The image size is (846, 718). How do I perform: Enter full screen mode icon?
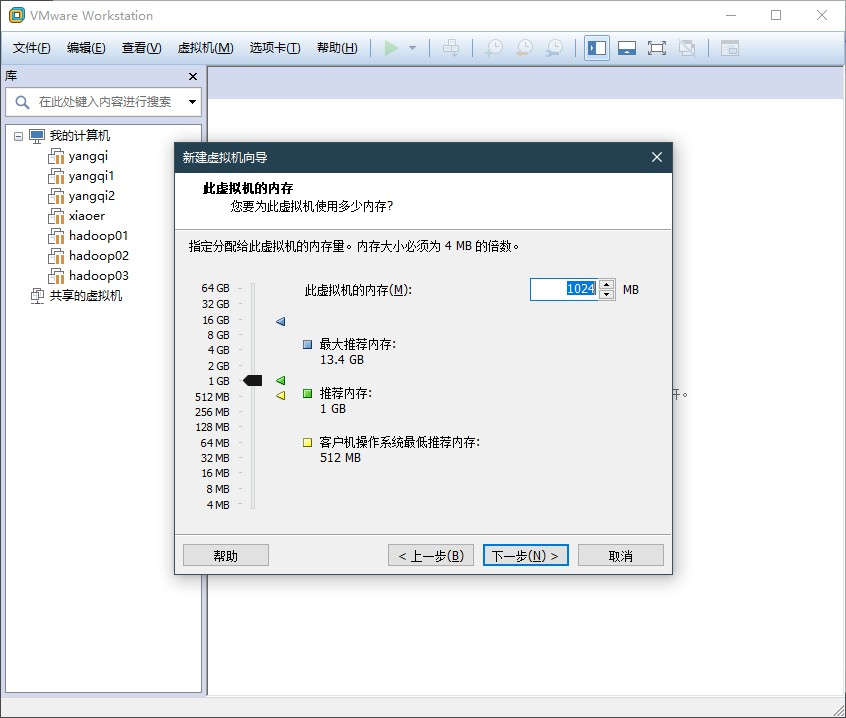tap(656, 46)
